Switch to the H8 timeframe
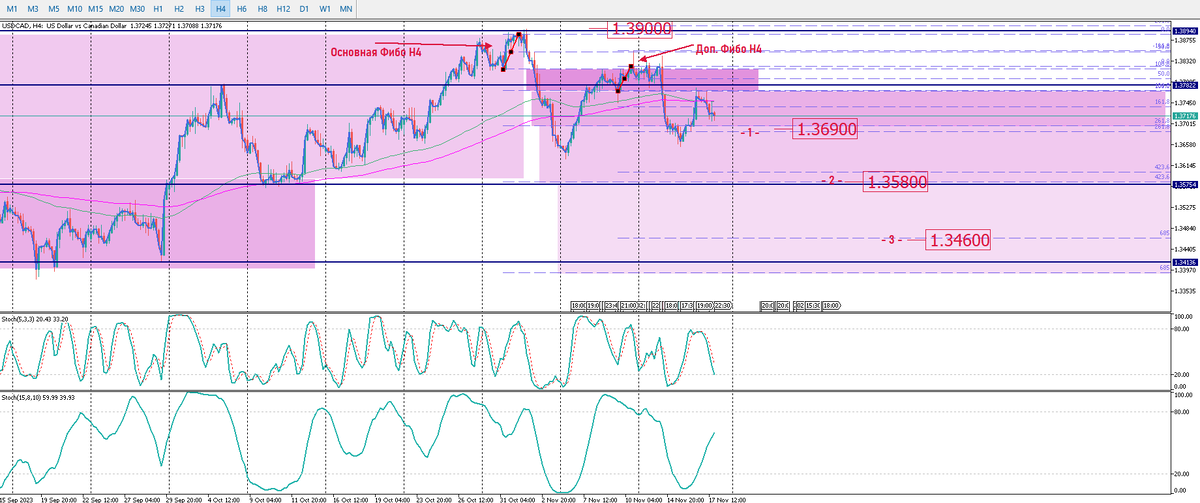The height and width of the screenshot is (503, 1200). tap(263, 8)
